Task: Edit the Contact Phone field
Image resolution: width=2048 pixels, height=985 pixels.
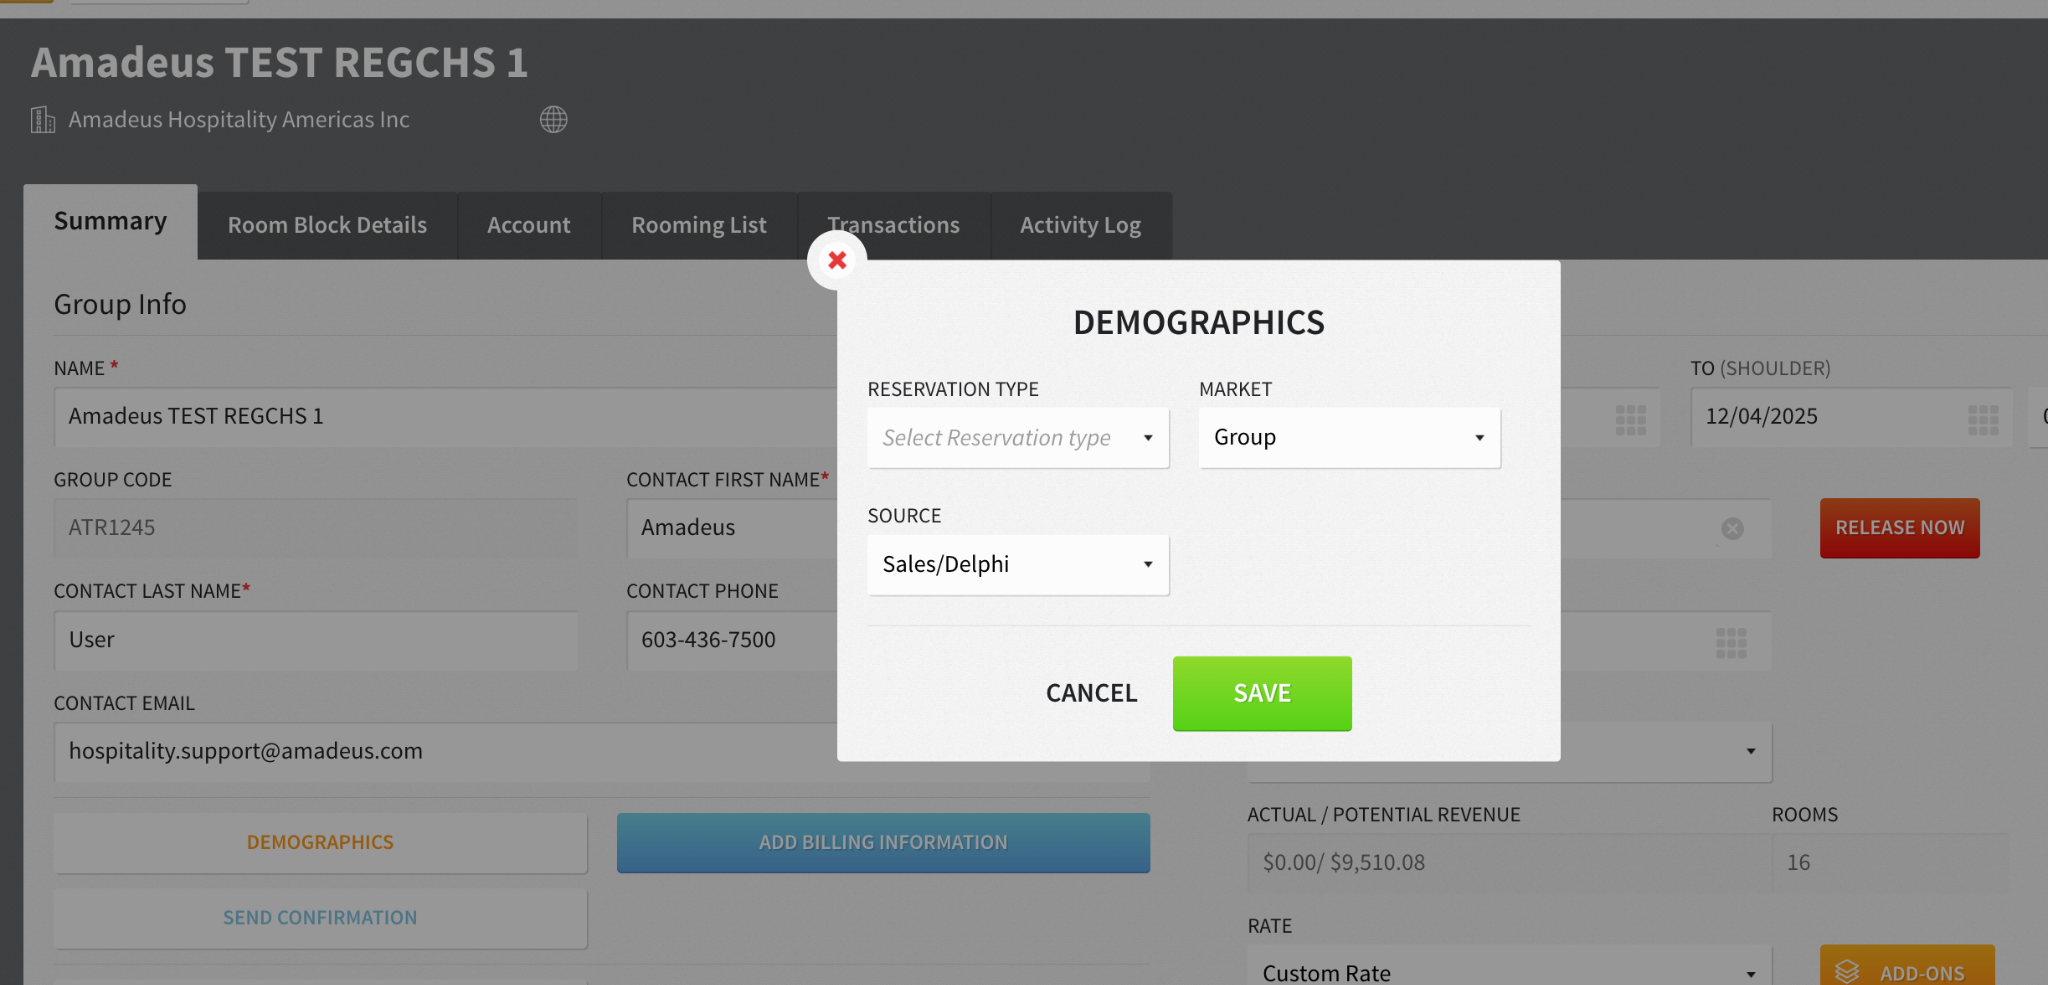Action: pyautogui.click(x=732, y=640)
